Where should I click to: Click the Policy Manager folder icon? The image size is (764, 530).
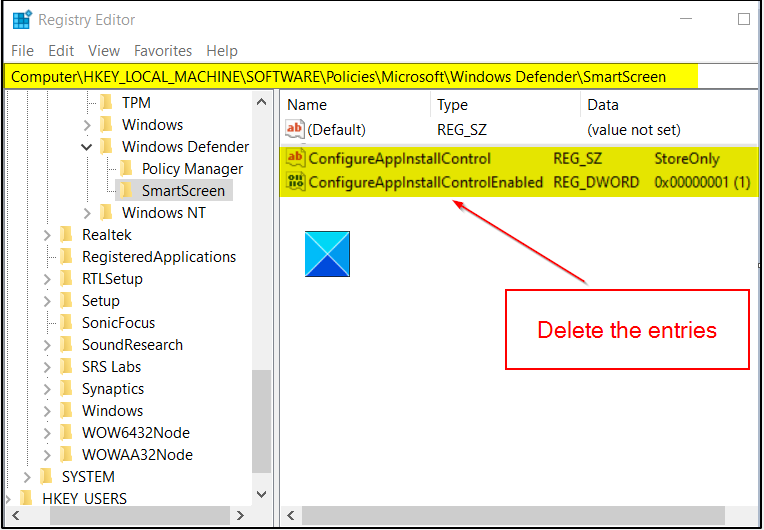(x=126, y=169)
